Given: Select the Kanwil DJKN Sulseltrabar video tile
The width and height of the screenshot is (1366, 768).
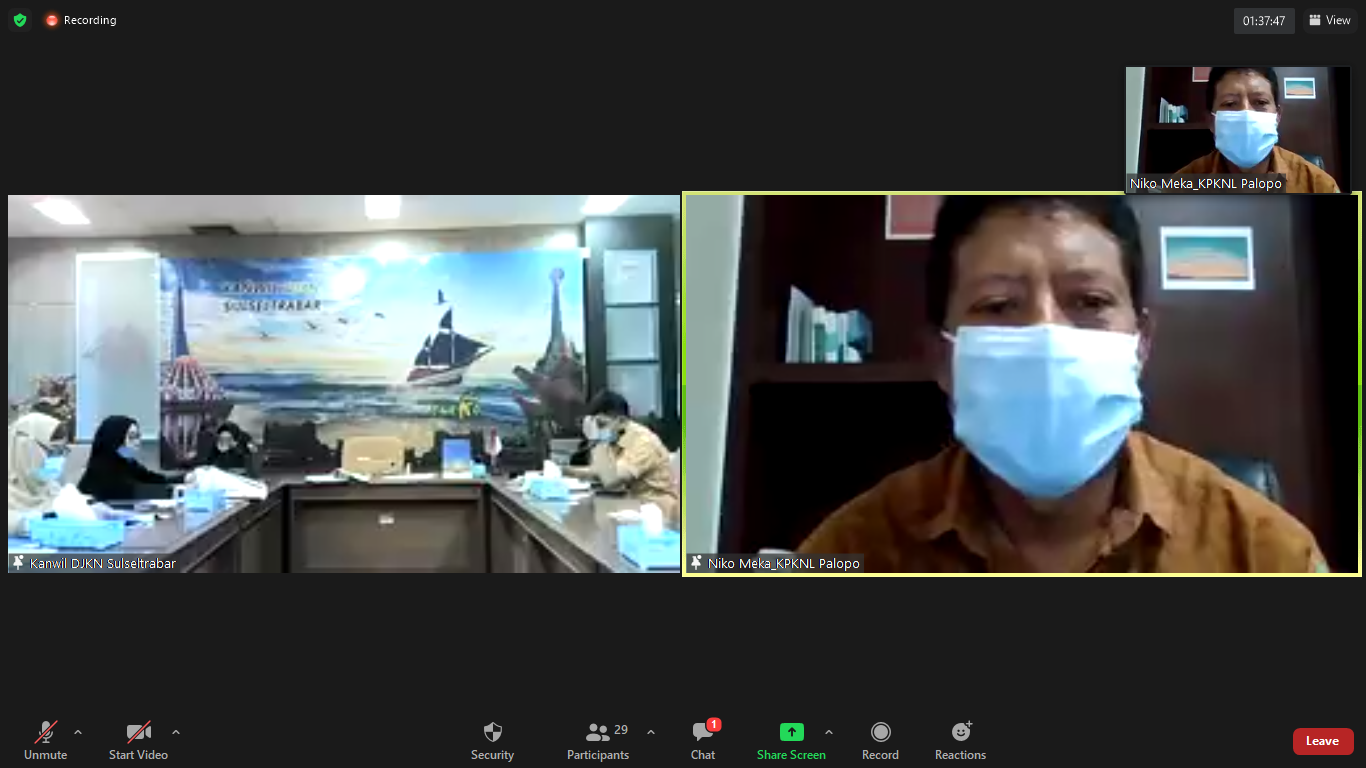Looking at the screenshot, I should coord(344,383).
